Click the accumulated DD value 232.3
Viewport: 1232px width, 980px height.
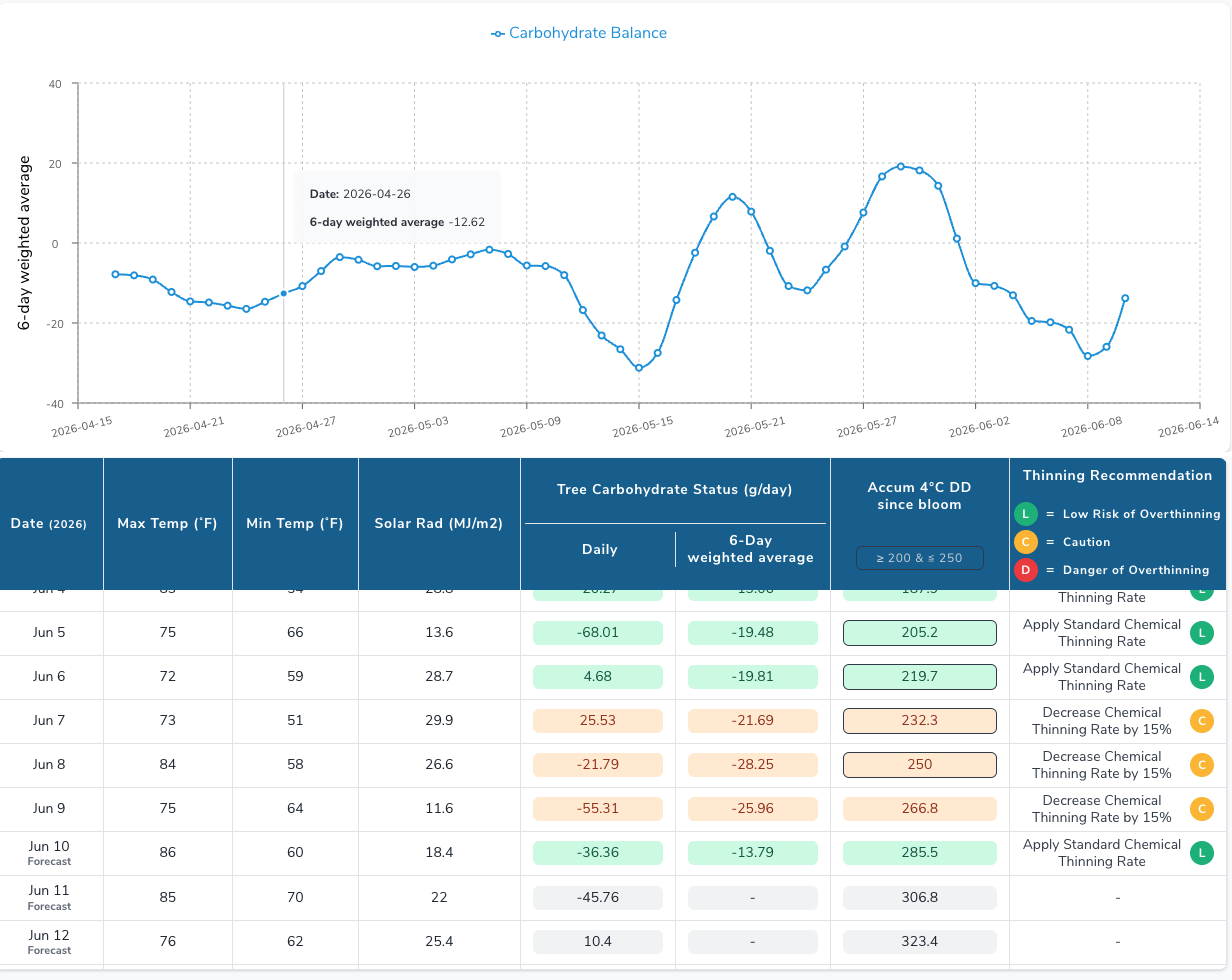tap(920, 721)
